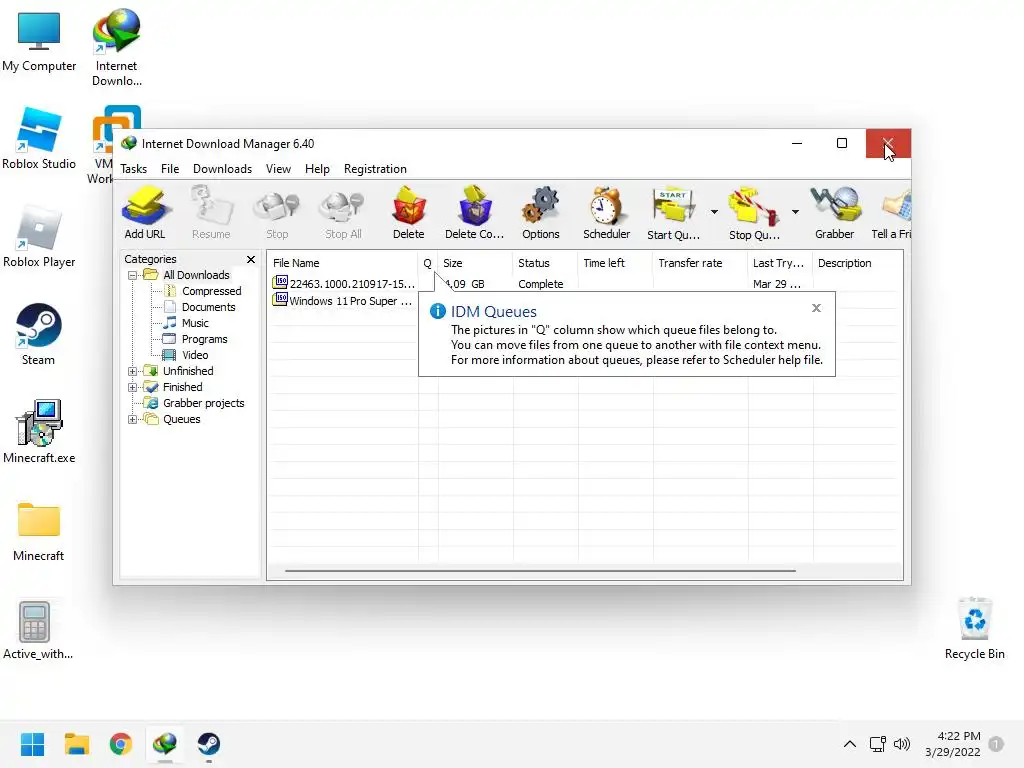
Task: Click the Stop All toolbar icon
Action: click(x=343, y=213)
